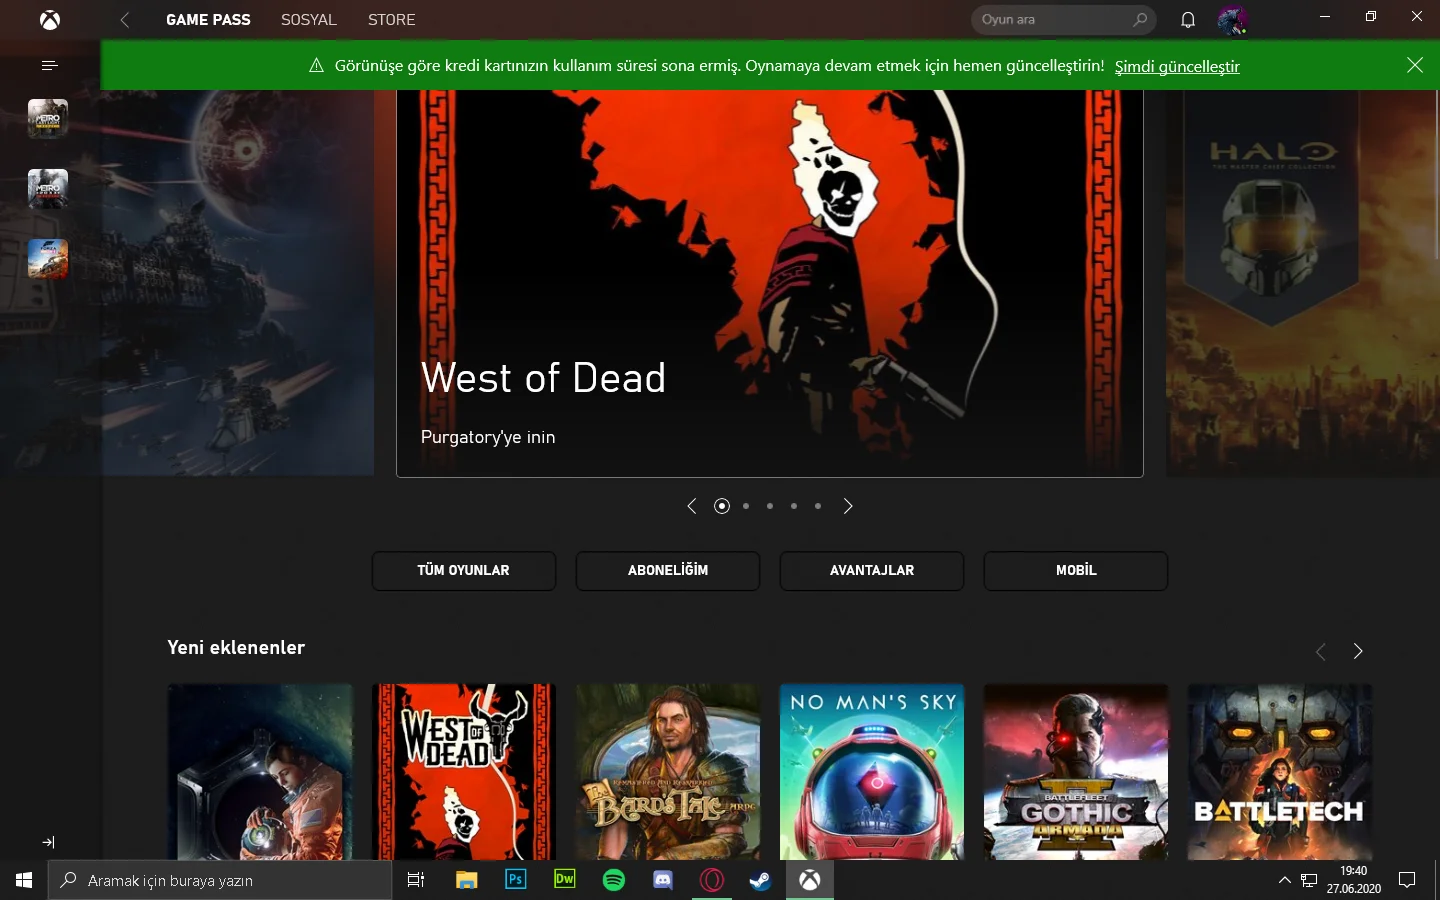Advance the featured carousel to the next slide
1440x900 pixels.
(848, 506)
